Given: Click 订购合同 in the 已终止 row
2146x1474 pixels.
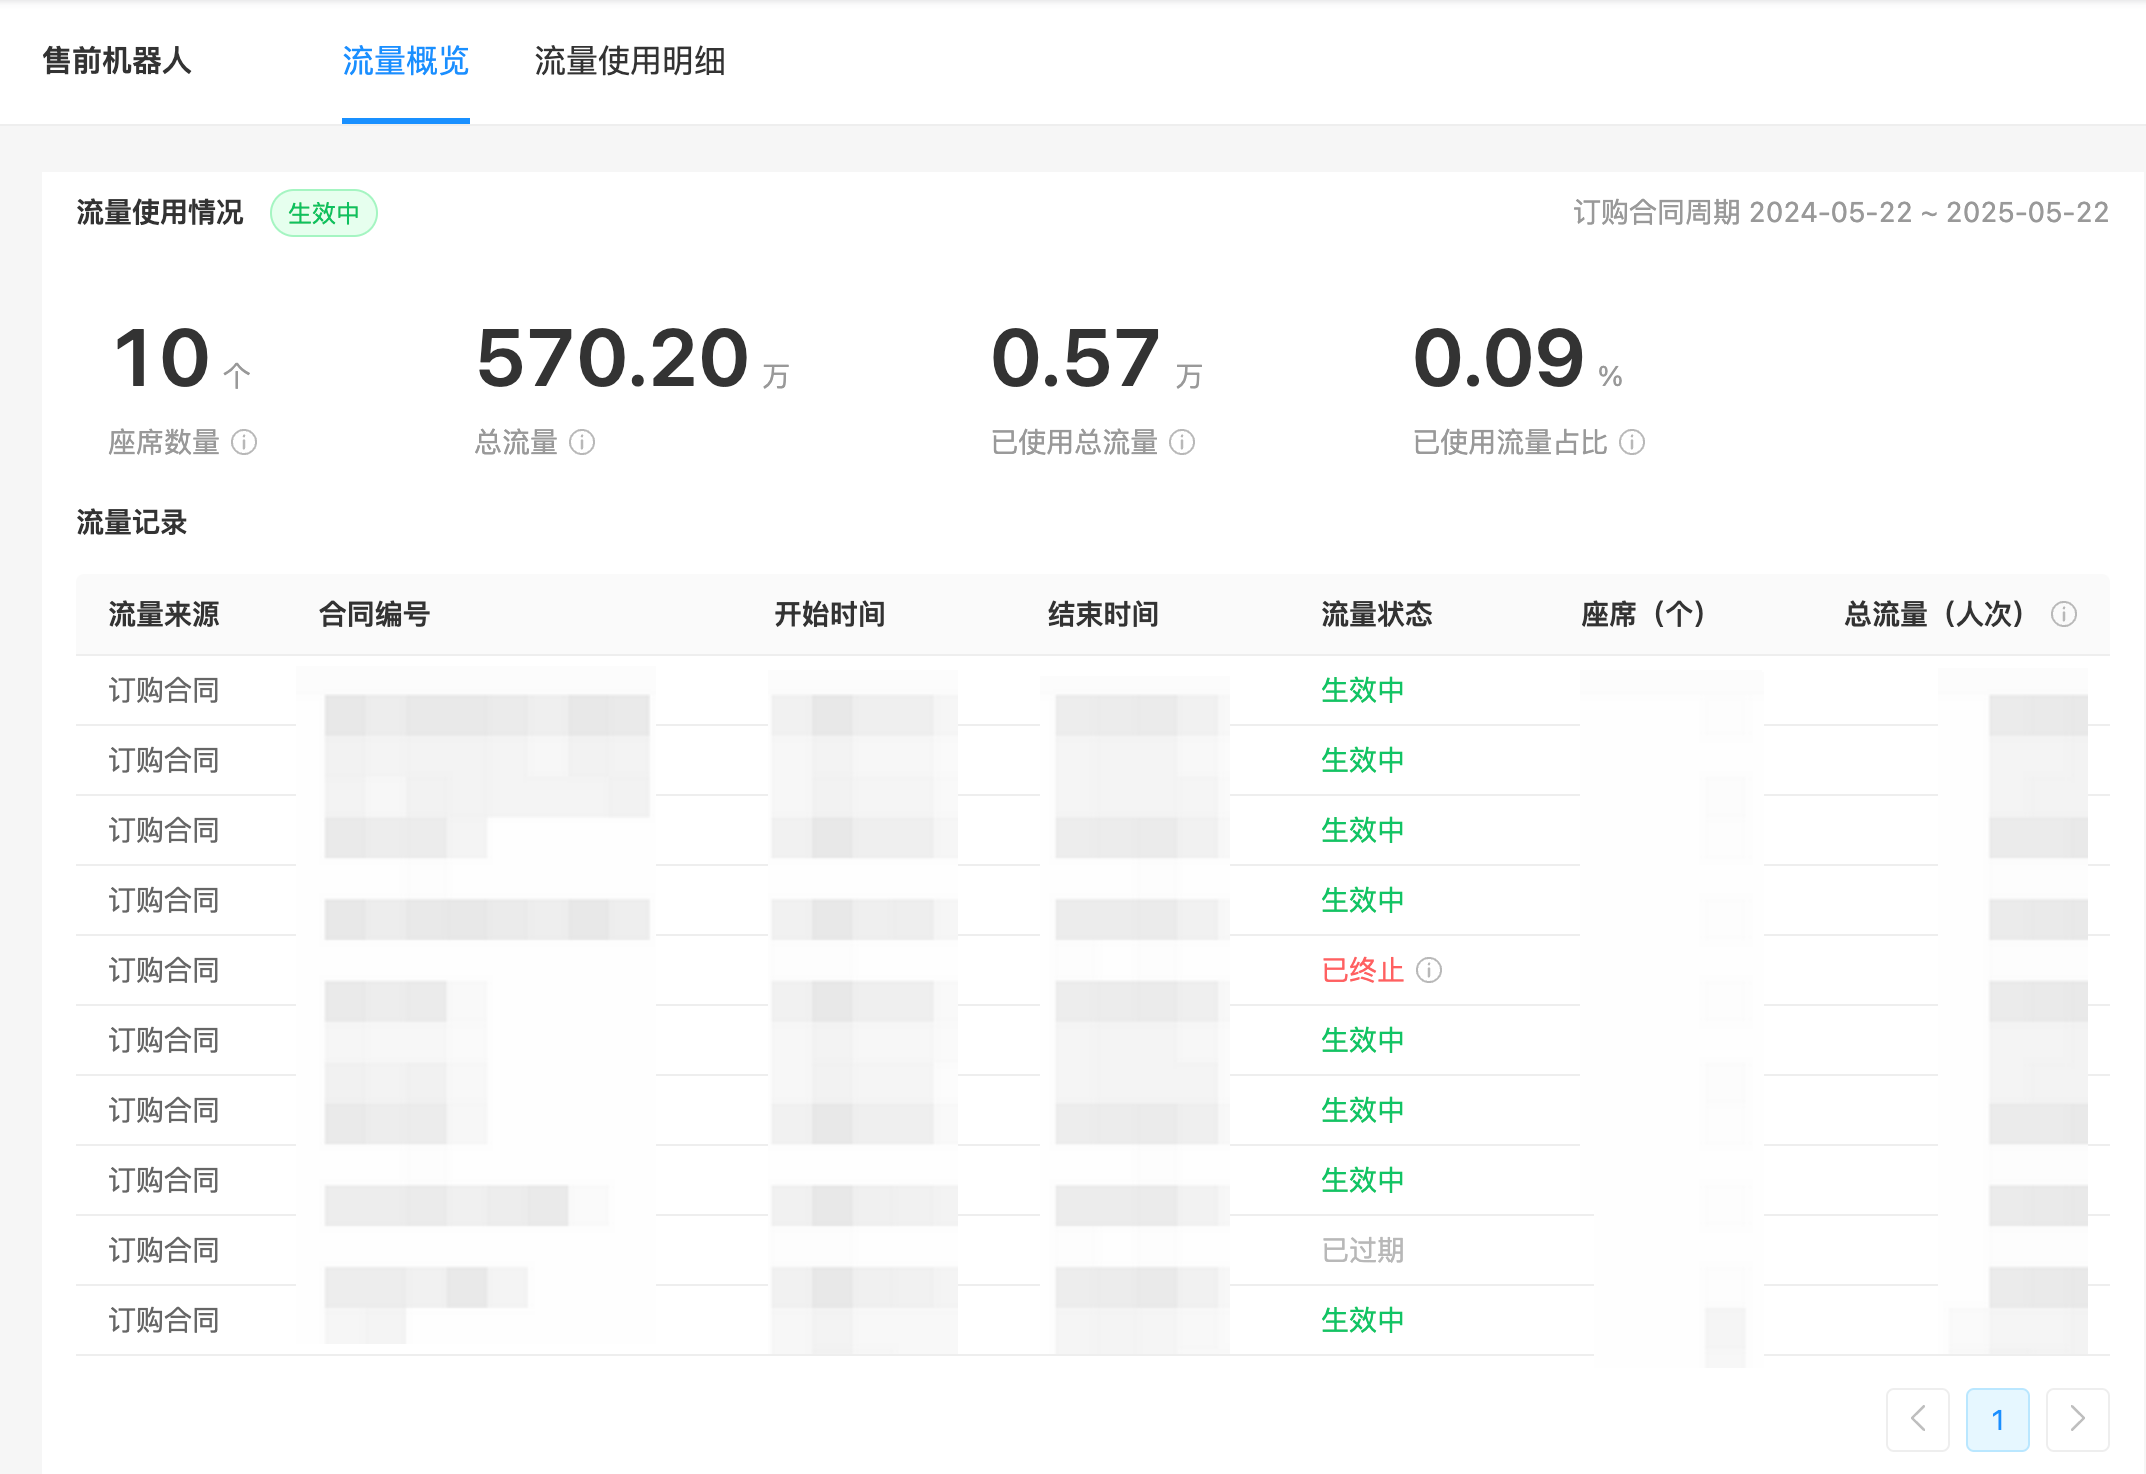Looking at the screenshot, I should [164, 970].
